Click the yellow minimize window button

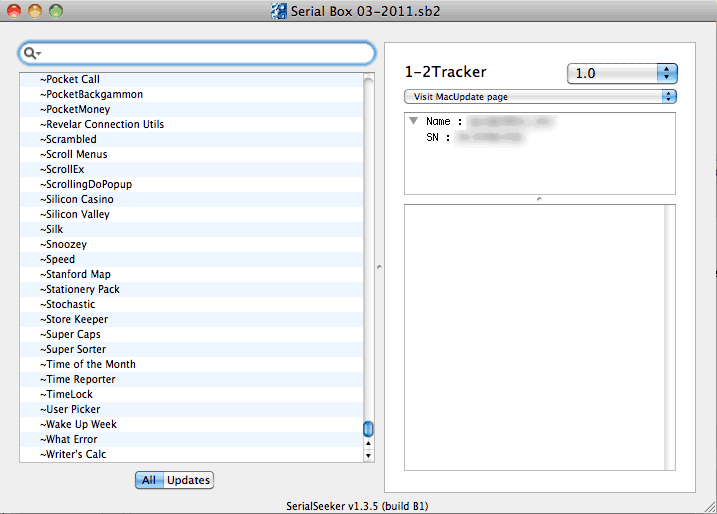(x=35, y=11)
